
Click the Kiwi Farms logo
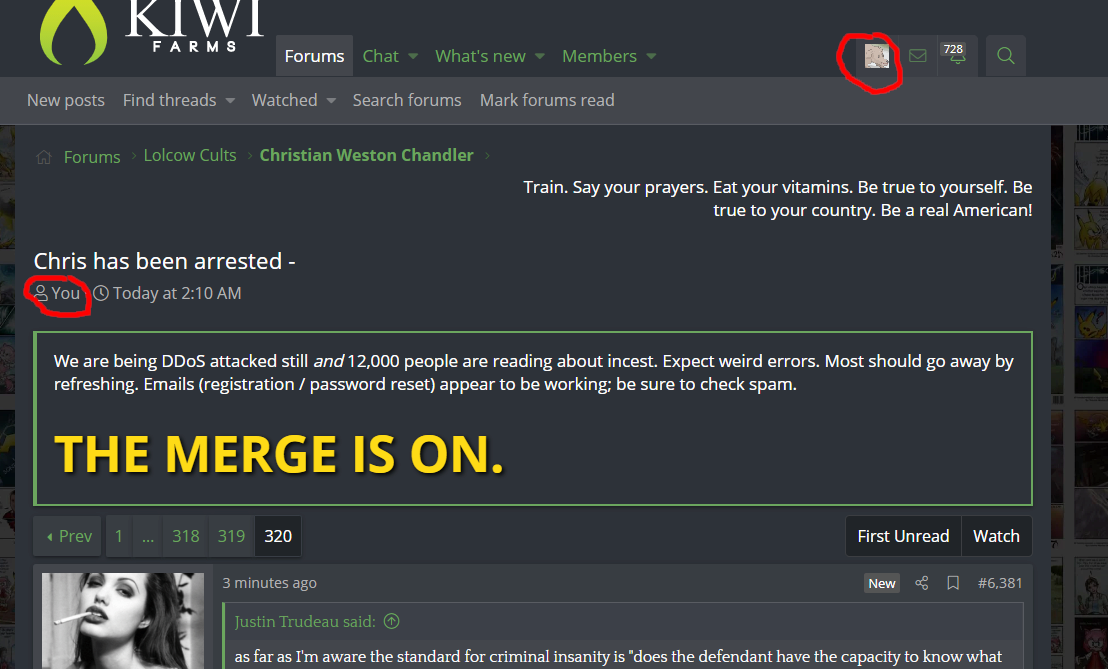152,30
